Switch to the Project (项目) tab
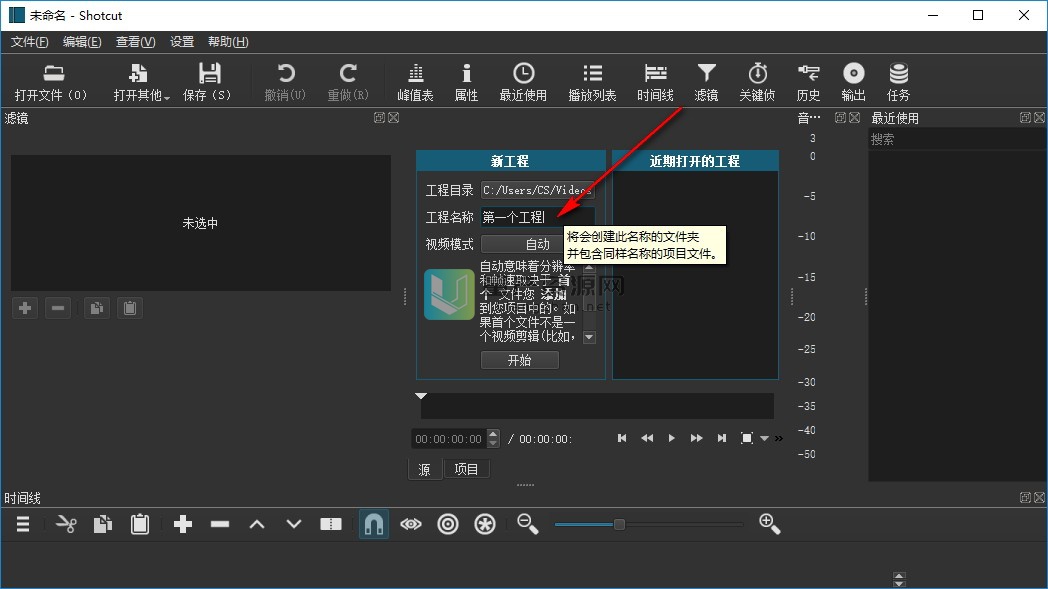 coord(467,469)
